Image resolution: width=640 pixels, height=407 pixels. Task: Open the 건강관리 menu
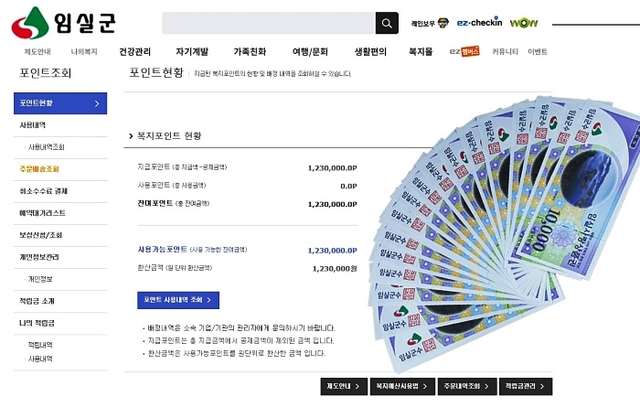click(134, 51)
